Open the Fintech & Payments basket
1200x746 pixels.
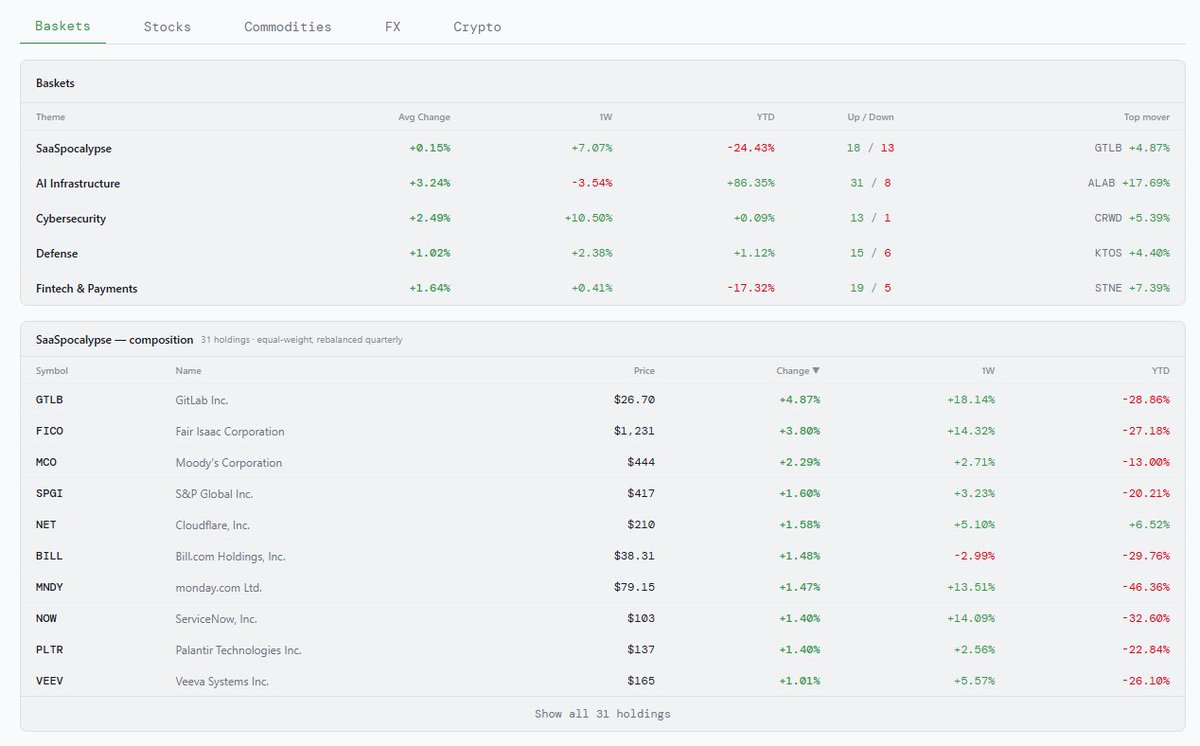[x=602, y=288]
